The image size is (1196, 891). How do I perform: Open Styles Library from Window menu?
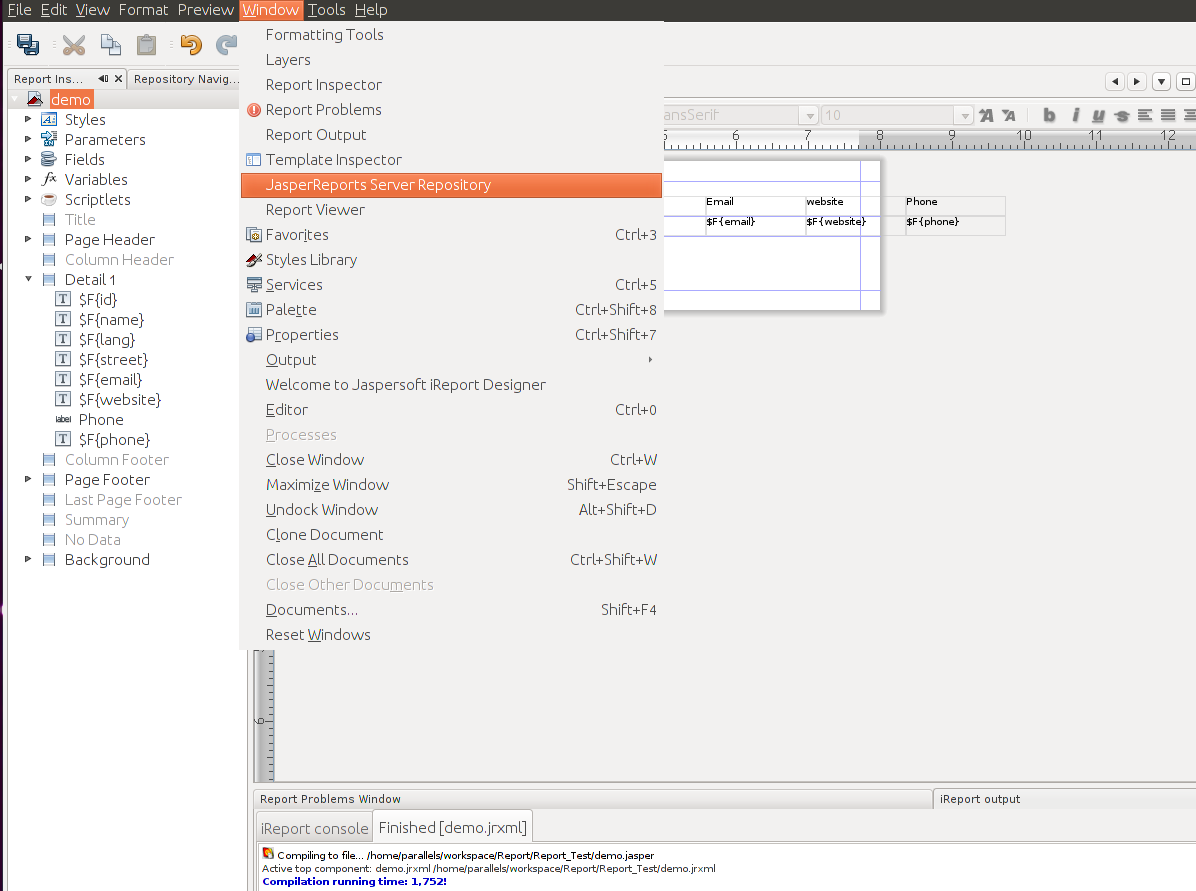(x=452, y=259)
